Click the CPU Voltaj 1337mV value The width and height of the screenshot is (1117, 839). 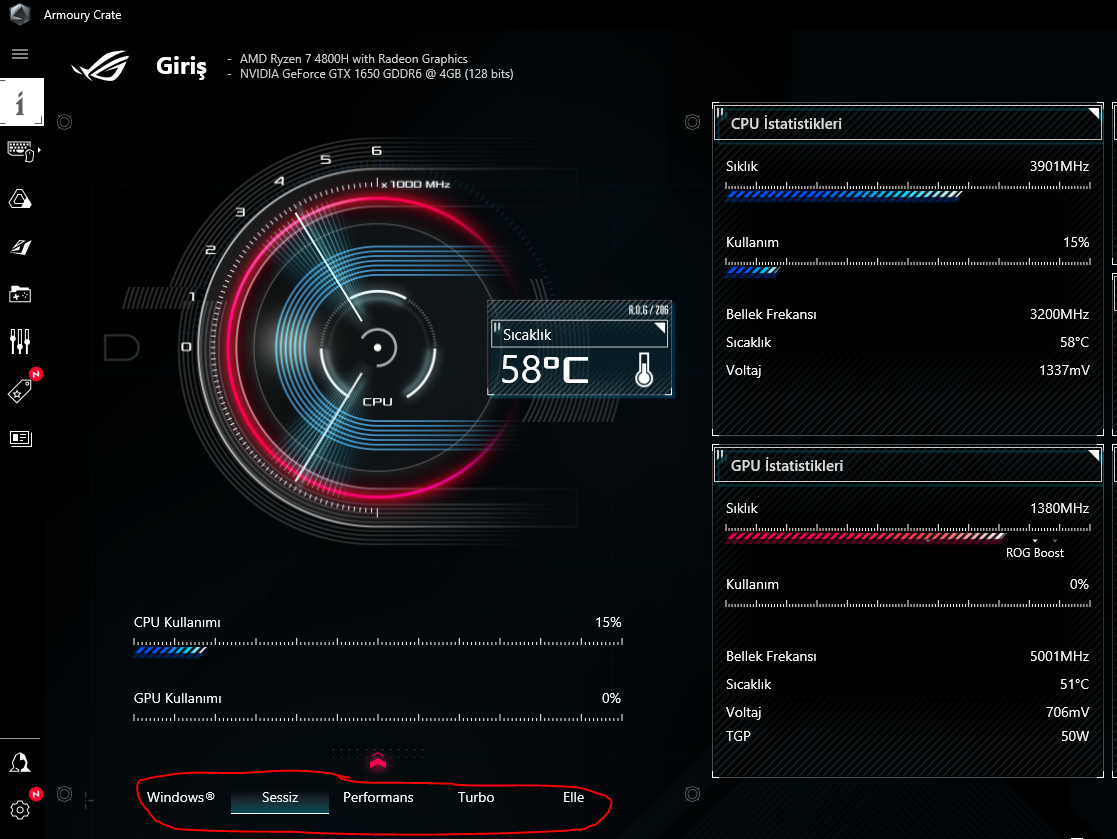(x=1064, y=370)
